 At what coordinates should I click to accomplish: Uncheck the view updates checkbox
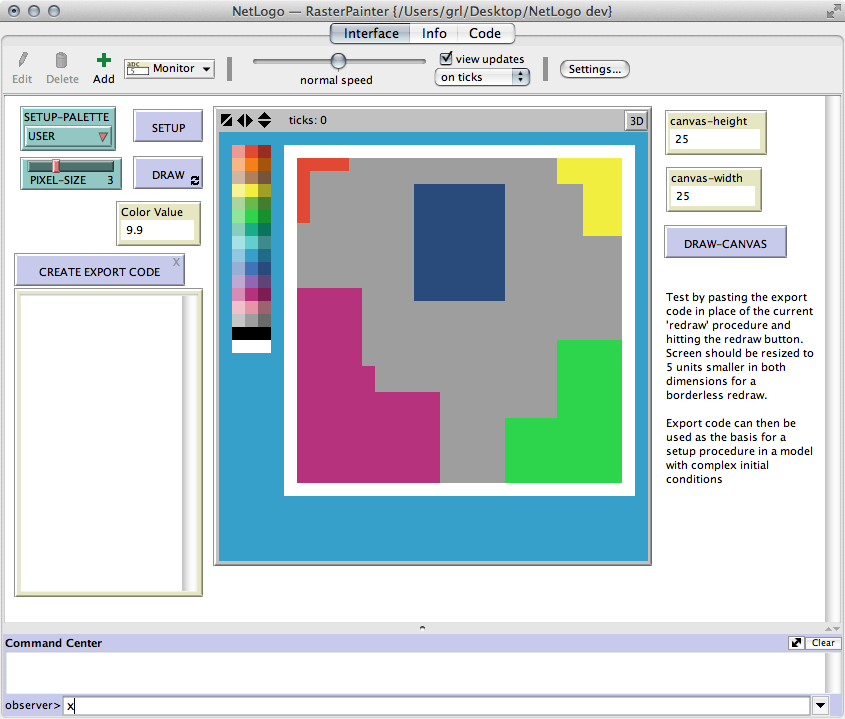pyautogui.click(x=447, y=59)
